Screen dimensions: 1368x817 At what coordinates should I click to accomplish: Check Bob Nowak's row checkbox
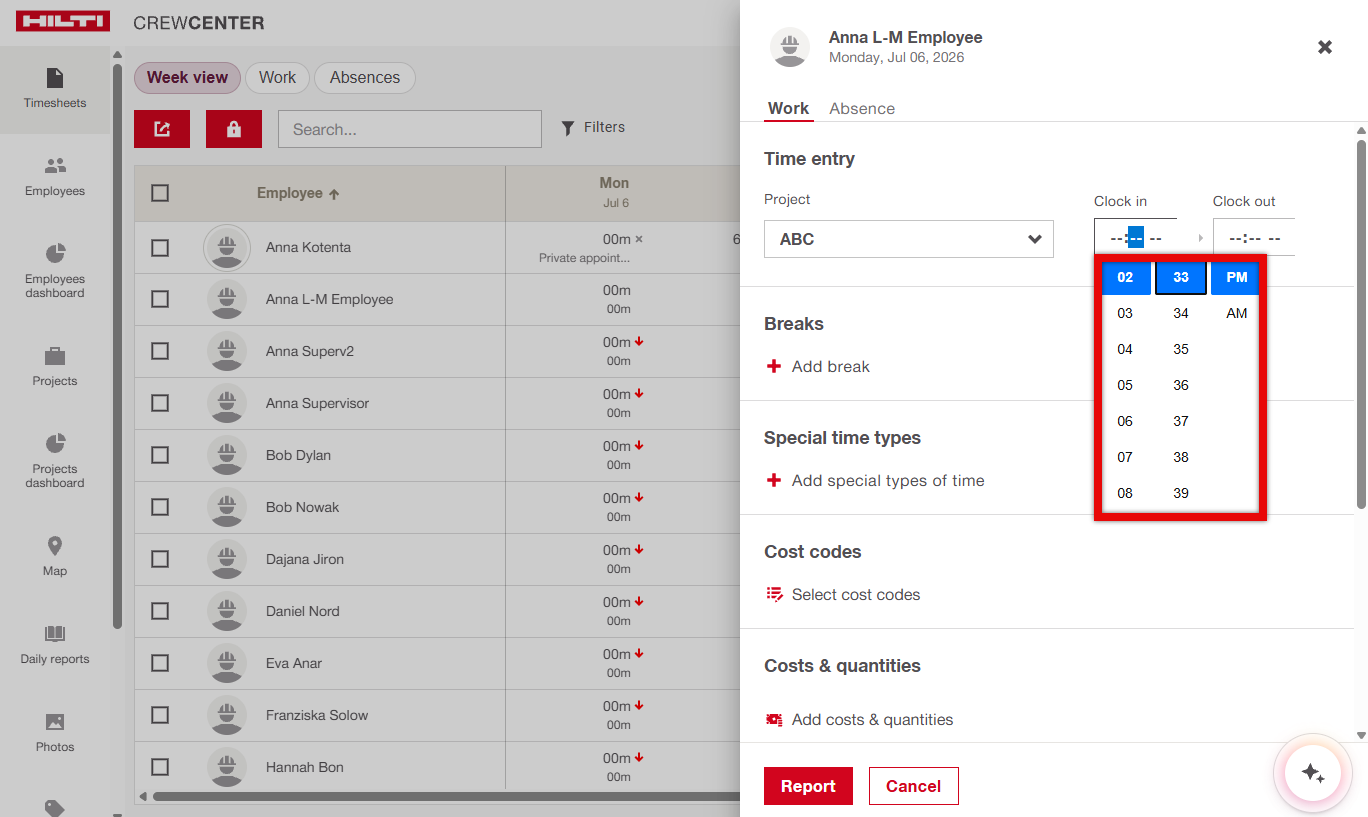click(160, 507)
